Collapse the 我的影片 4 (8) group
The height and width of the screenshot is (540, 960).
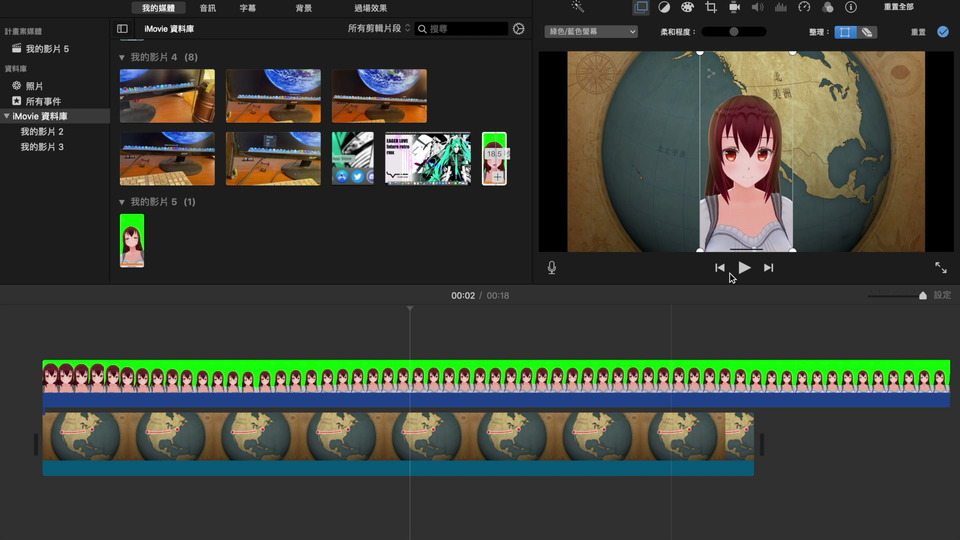click(x=121, y=58)
